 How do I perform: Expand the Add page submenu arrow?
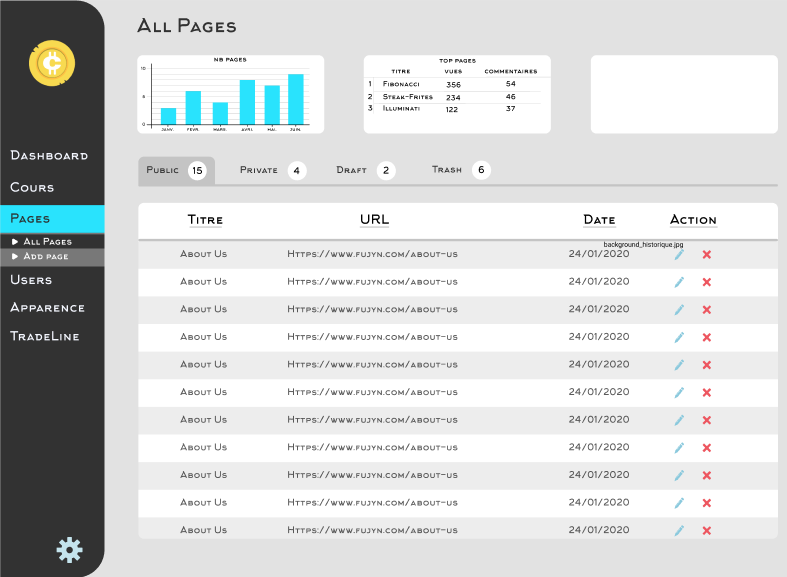click(15, 257)
